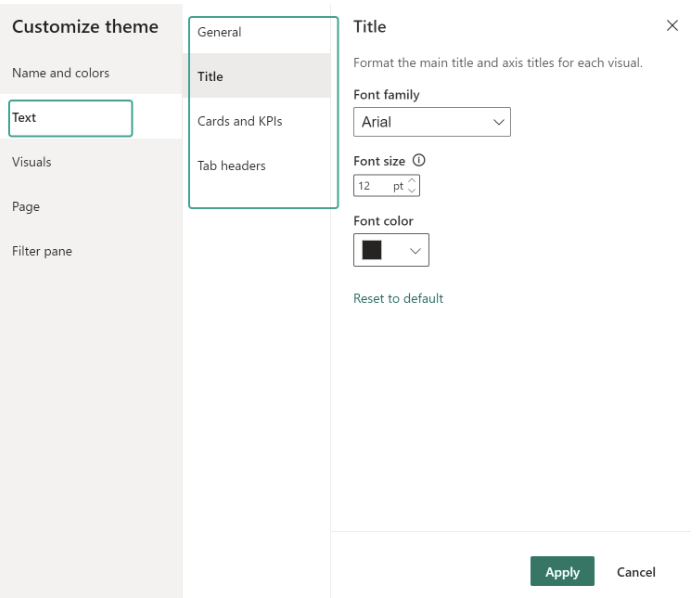Screen dimensions: 698x598
Task: Increase font size with up arrow
Action: pyautogui.click(x=413, y=181)
